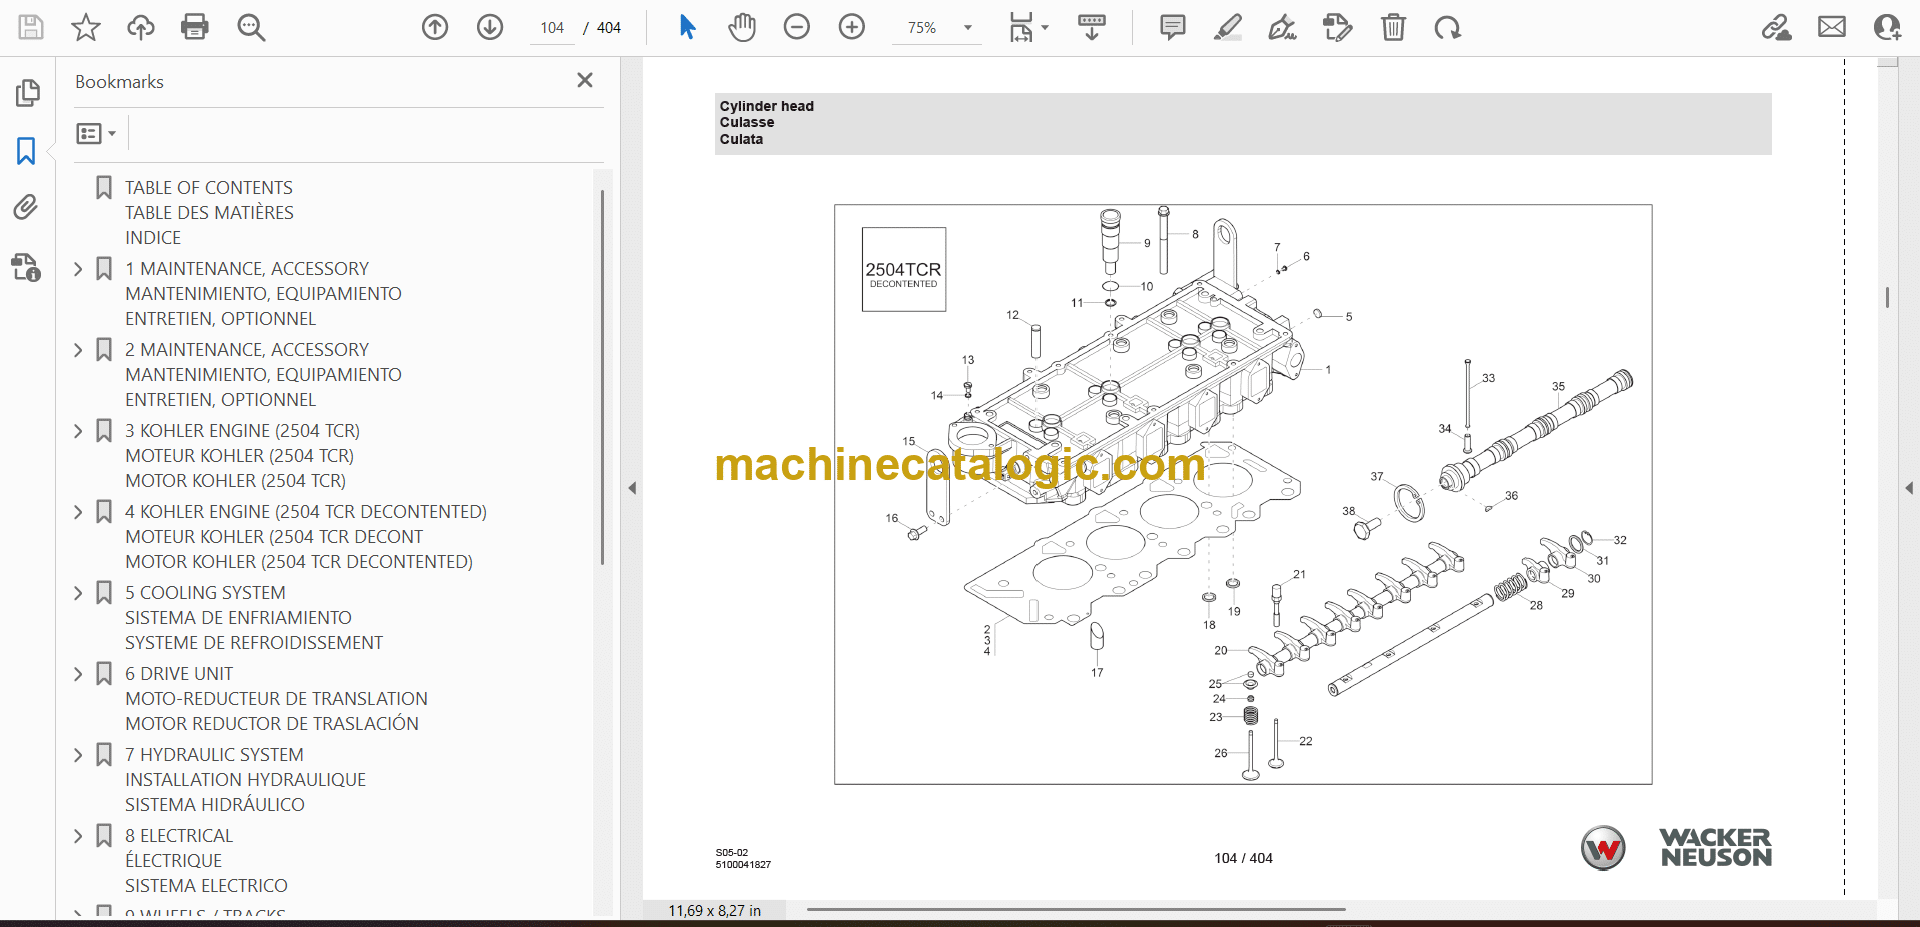
Task: Open the Attachments paperclip panel
Action: [x=26, y=207]
